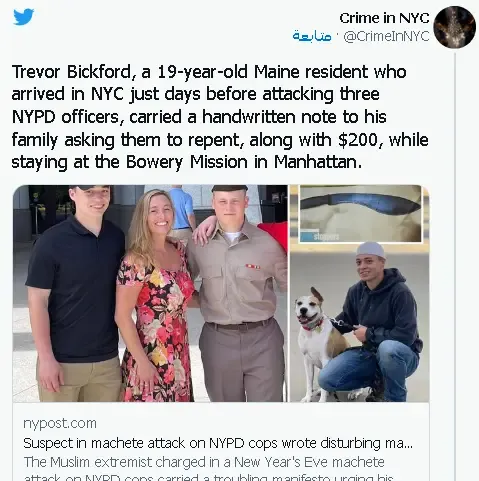Click the woman in the floral dress
Viewport: 479px width, 481px height.
155,297
